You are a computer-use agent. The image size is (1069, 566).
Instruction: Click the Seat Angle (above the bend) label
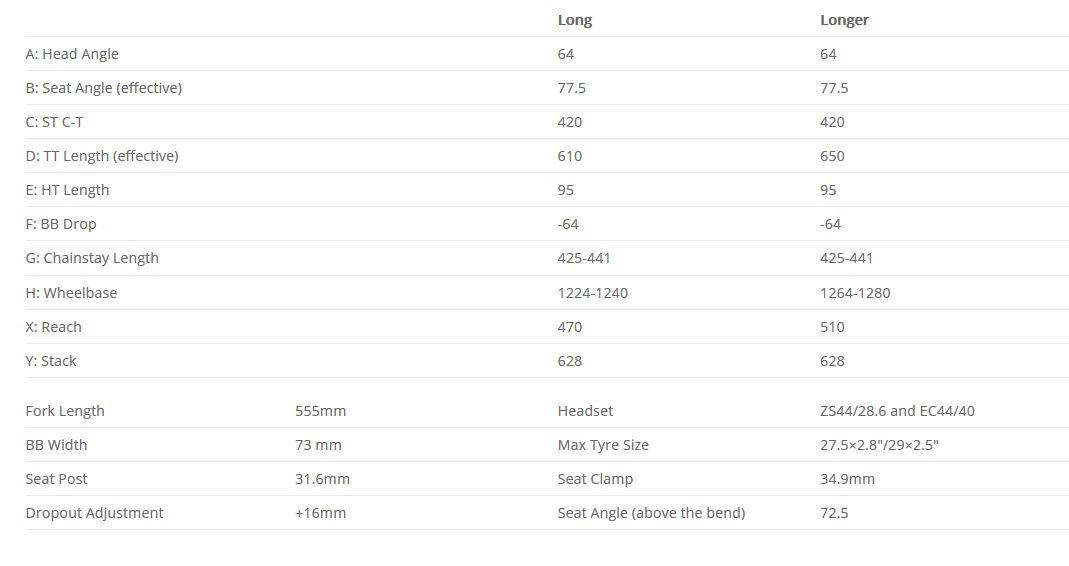[651, 513]
